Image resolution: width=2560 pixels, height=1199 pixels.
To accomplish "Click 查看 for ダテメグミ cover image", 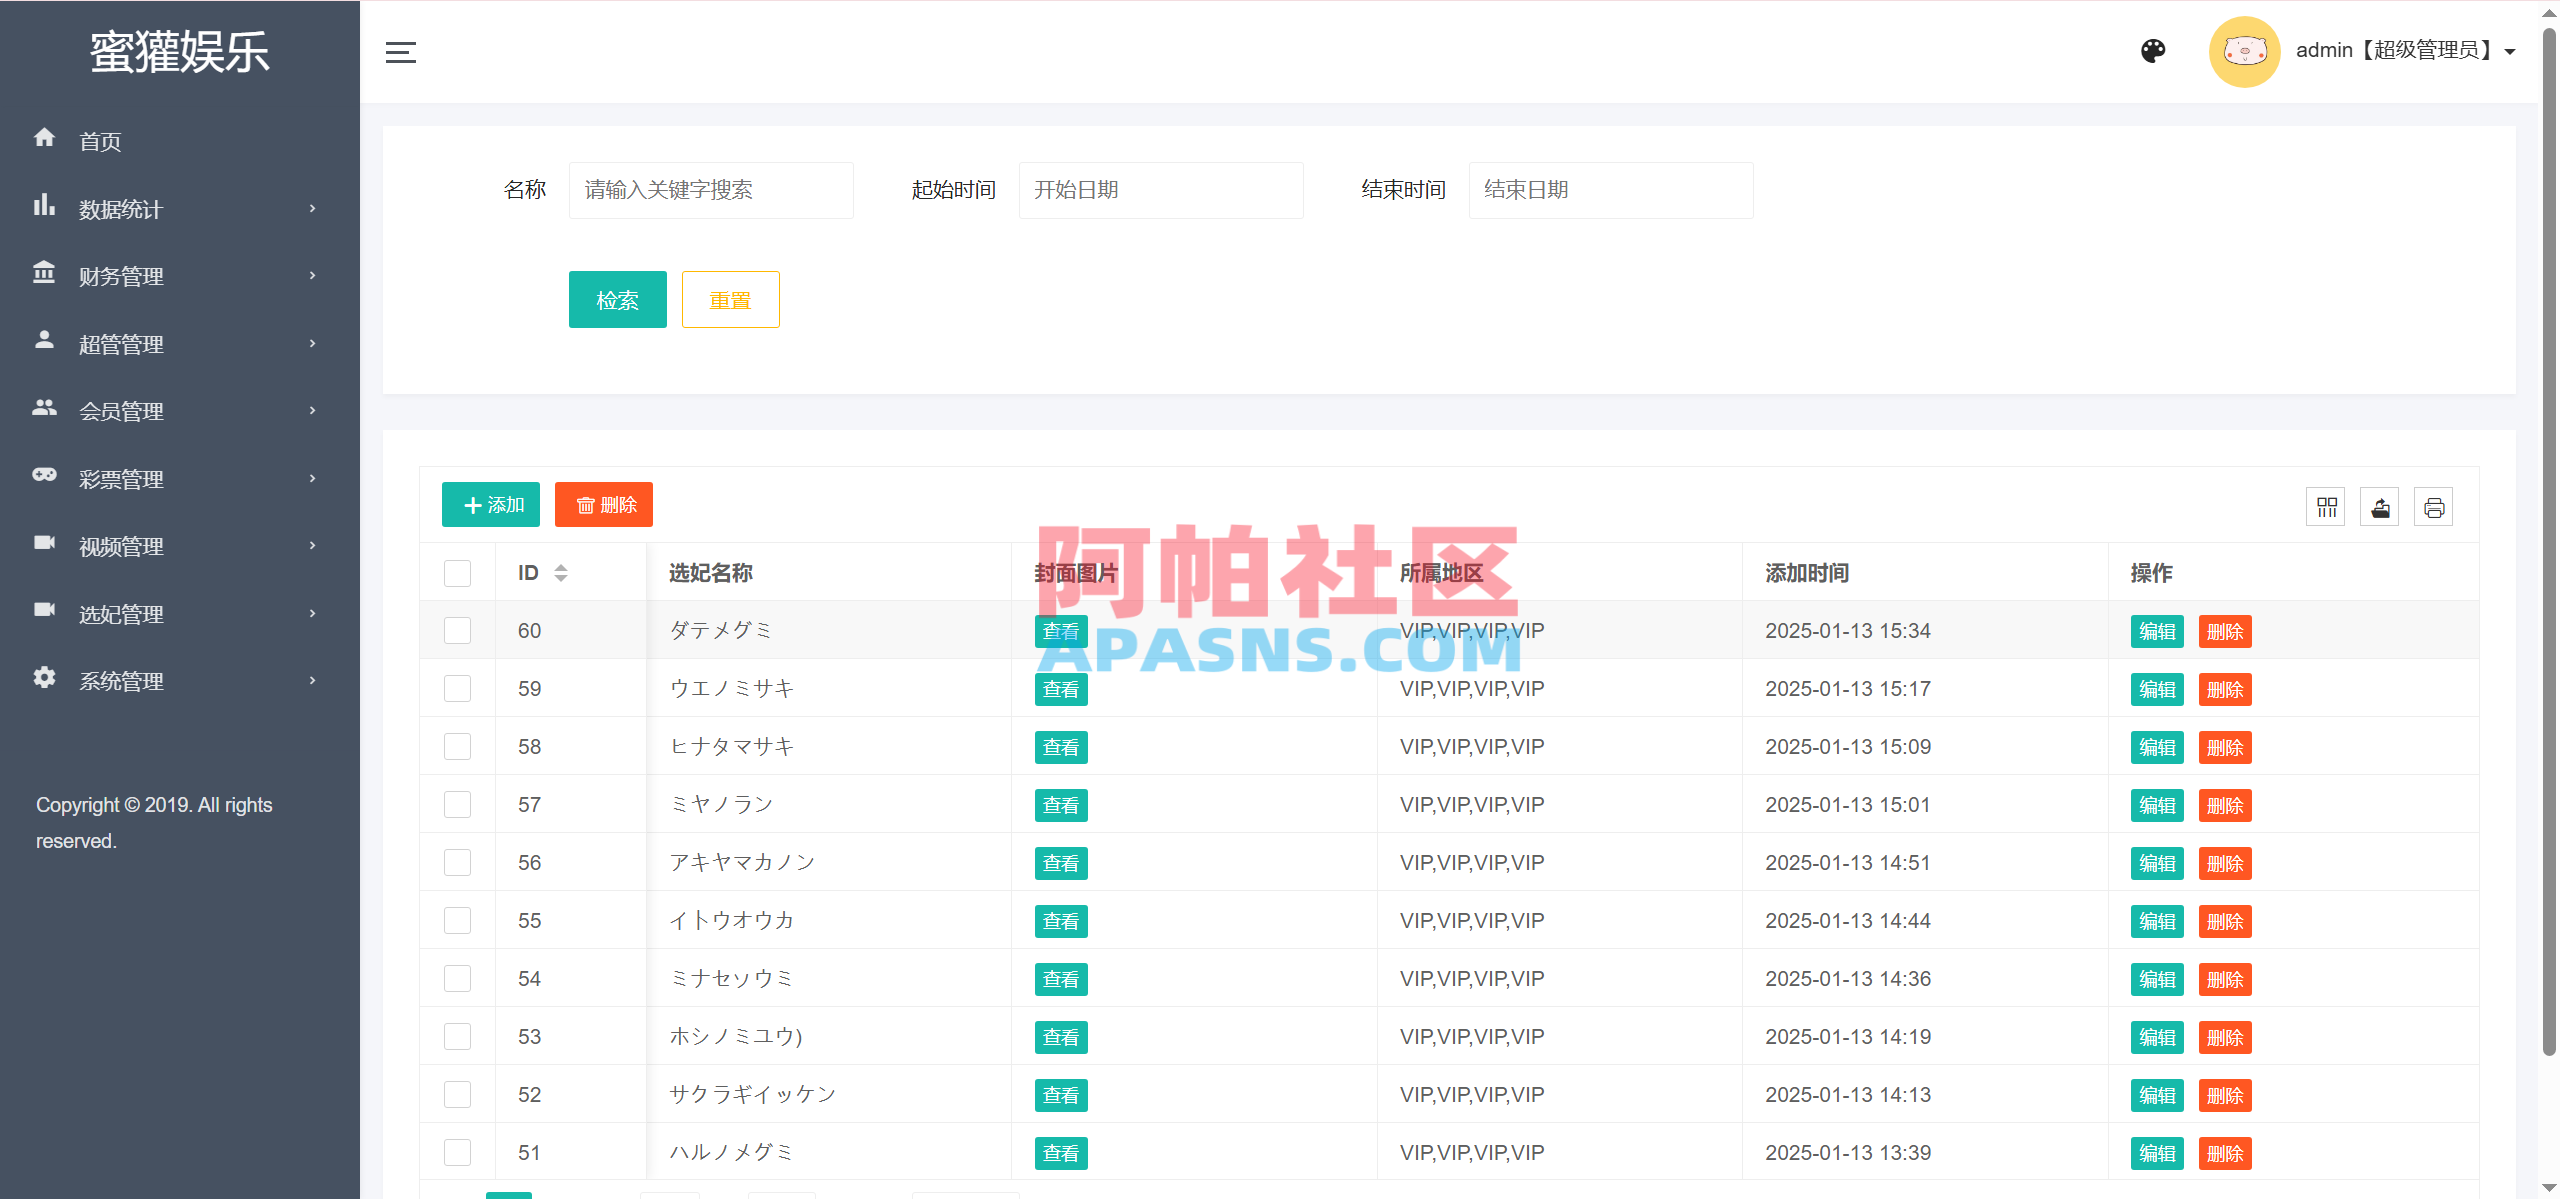I will pyautogui.click(x=1060, y=630).
